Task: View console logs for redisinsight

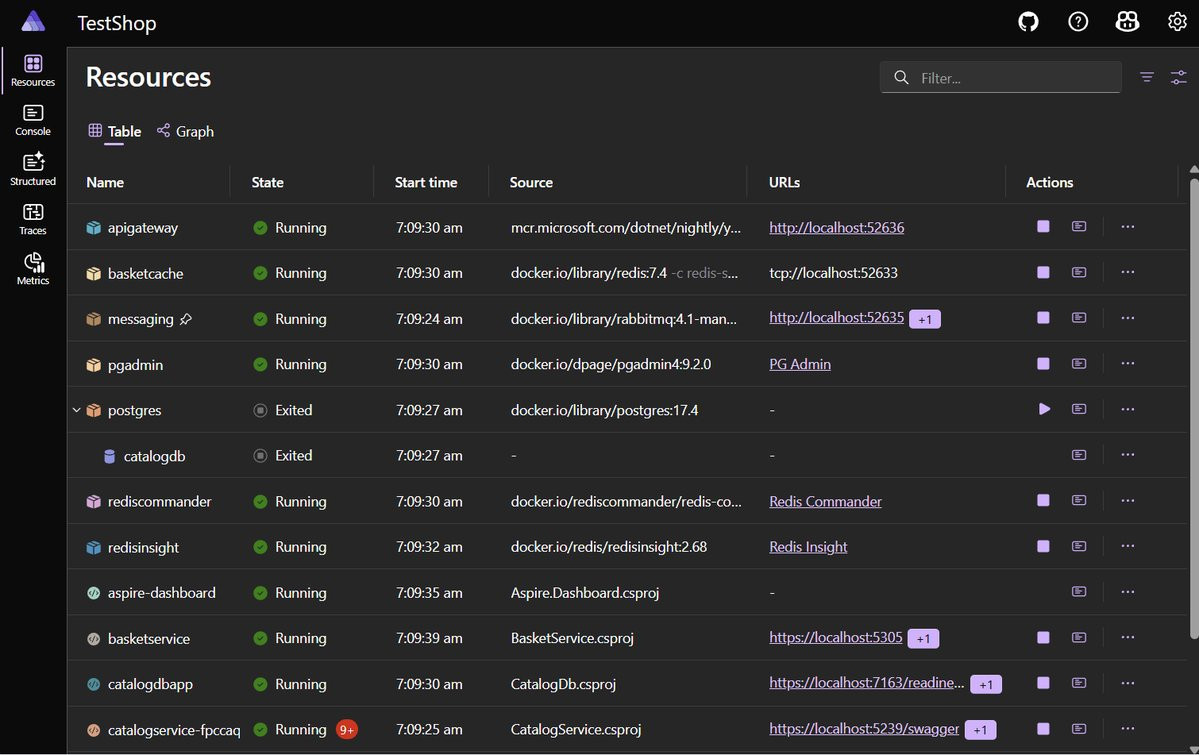Action: [1079, 546]
